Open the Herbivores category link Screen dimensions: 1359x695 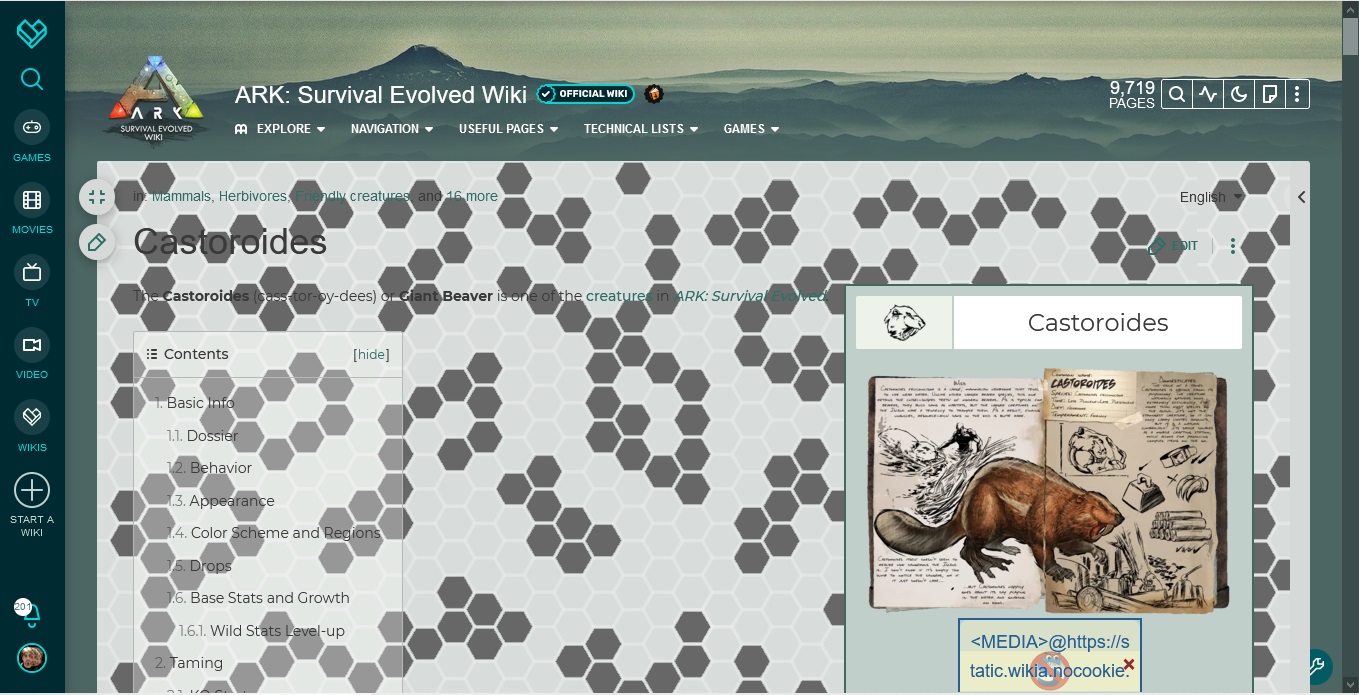253,196
